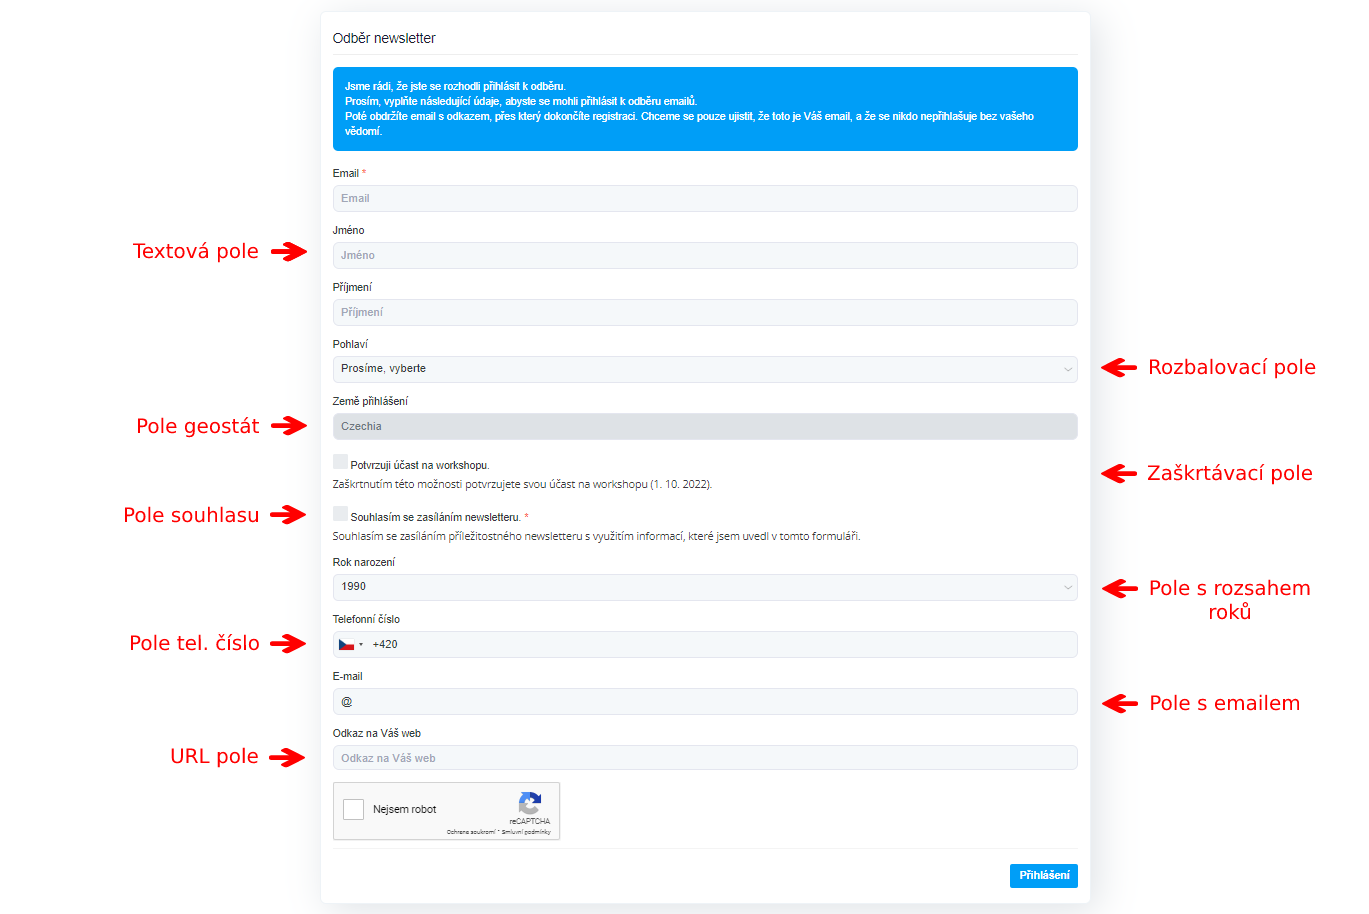Check the Nejsem robot captcha box
The width and height of the screenshot is (1369, 914).
pos(354,809)
